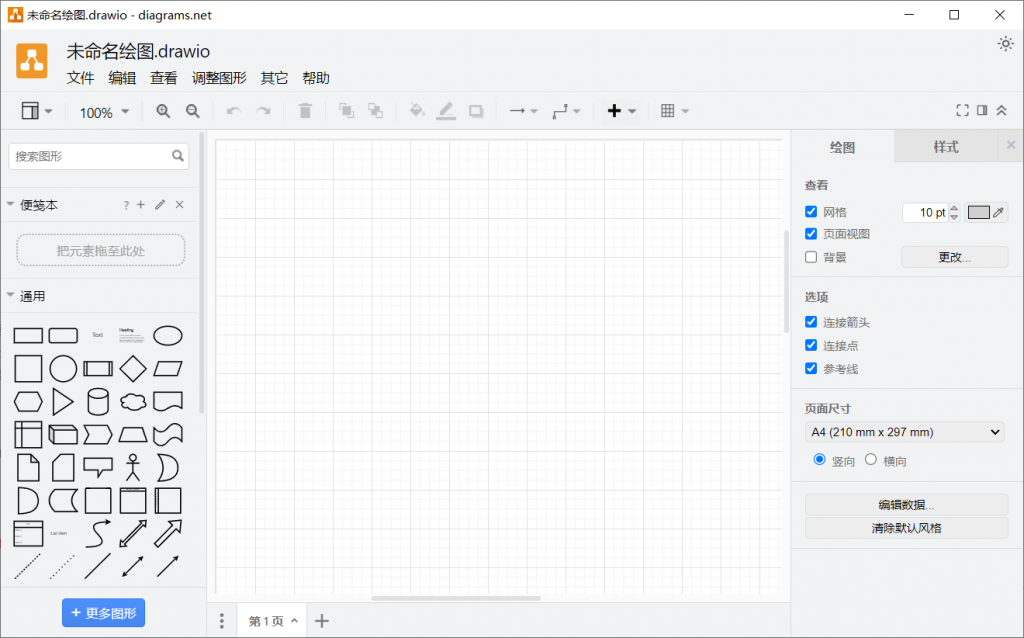Image resolution: width=1024 pixels, height=638 pixels.
Task: Click the fullscreen icon in toolbar
Action: click(x=962, y=111)
